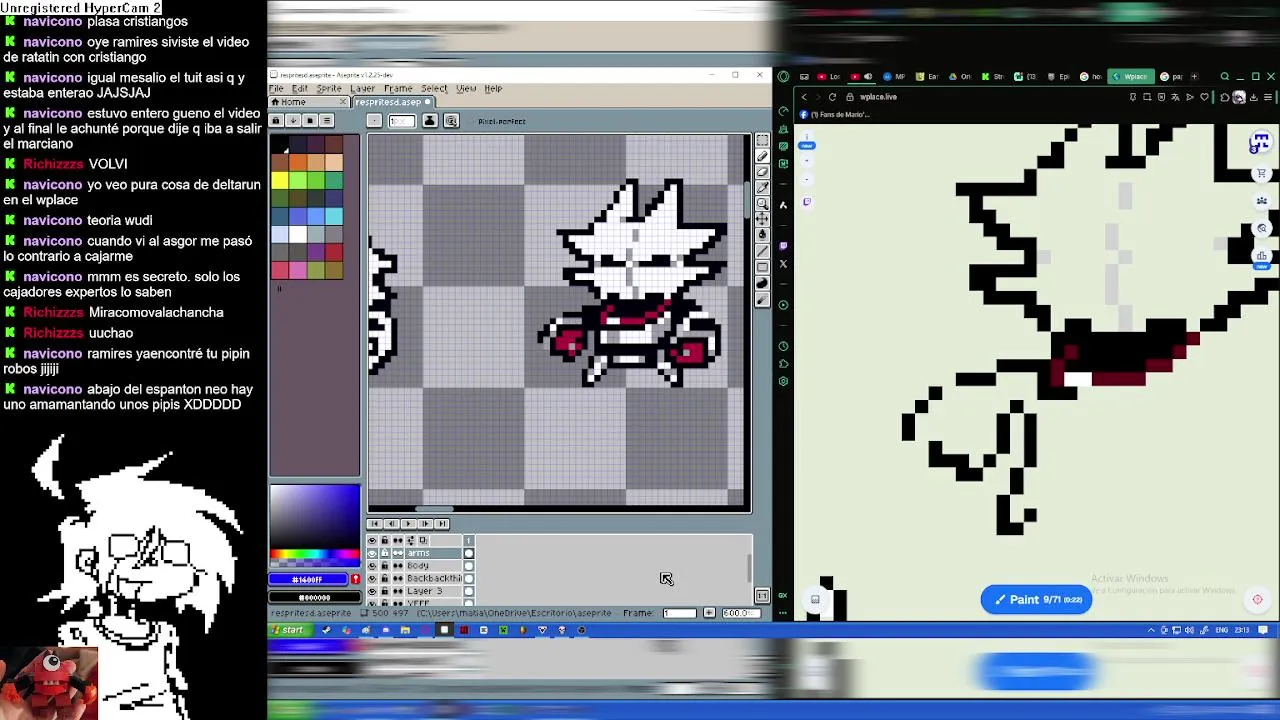Select the Rectangular Marquee tool in Aseprite
Viewport: 1280px width, 720px height.
pyautogui.click(x=762, y=141)
